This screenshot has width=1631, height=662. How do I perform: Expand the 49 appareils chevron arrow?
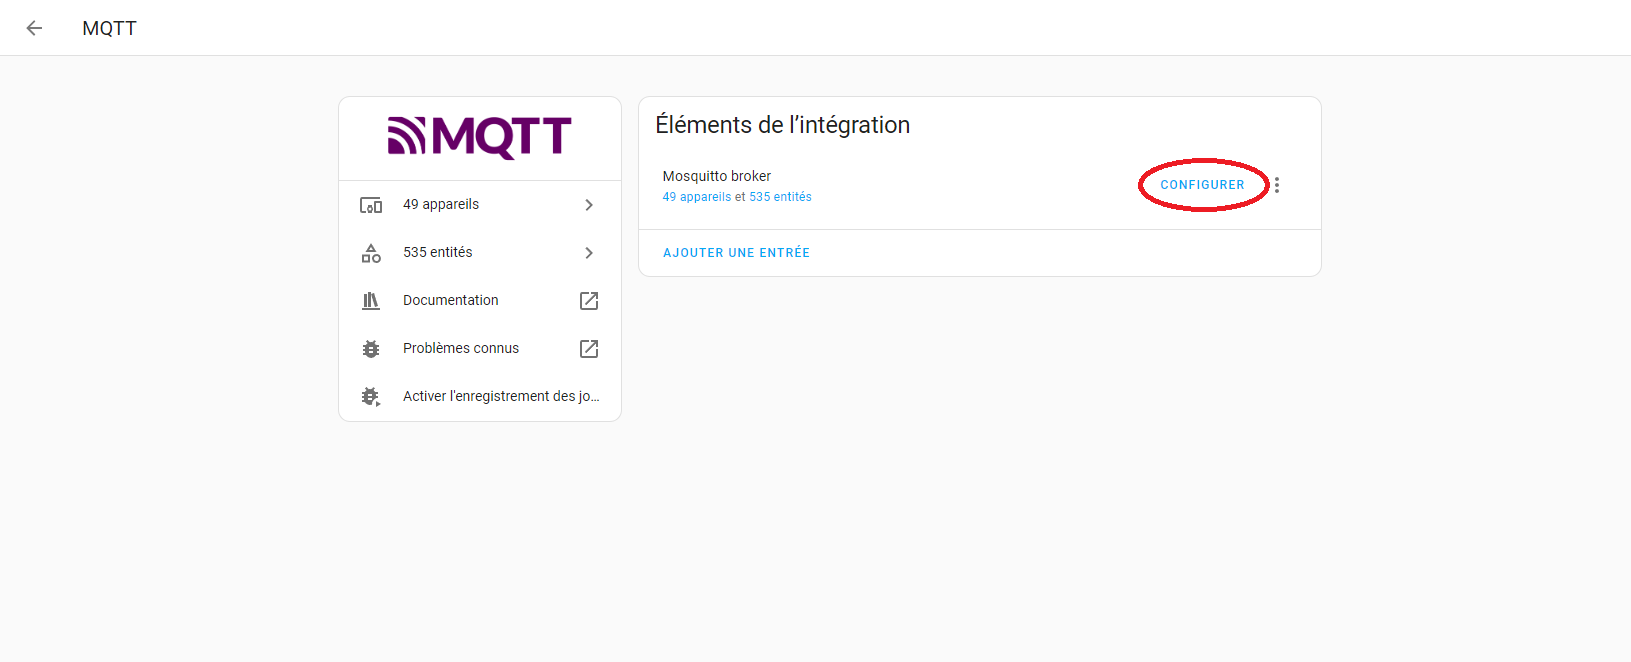(589, 205)
